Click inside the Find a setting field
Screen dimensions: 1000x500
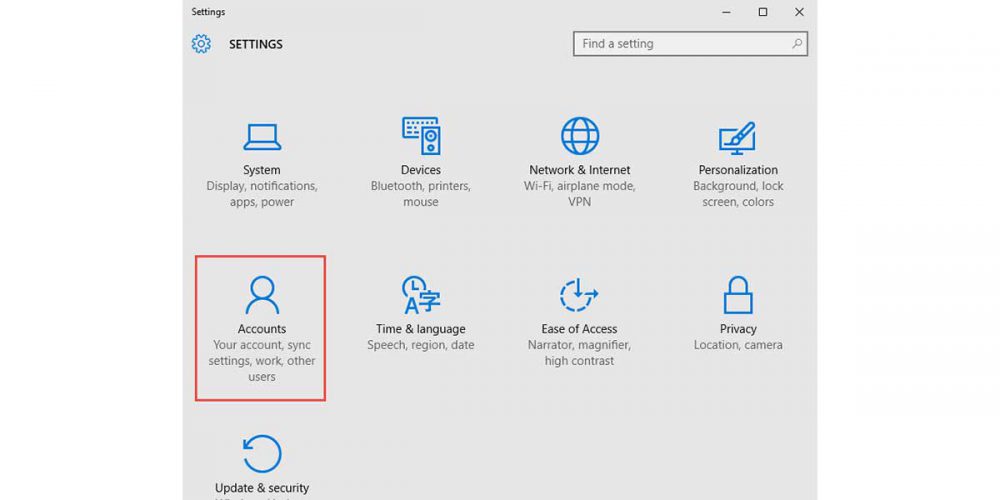[x=680, y=44]
